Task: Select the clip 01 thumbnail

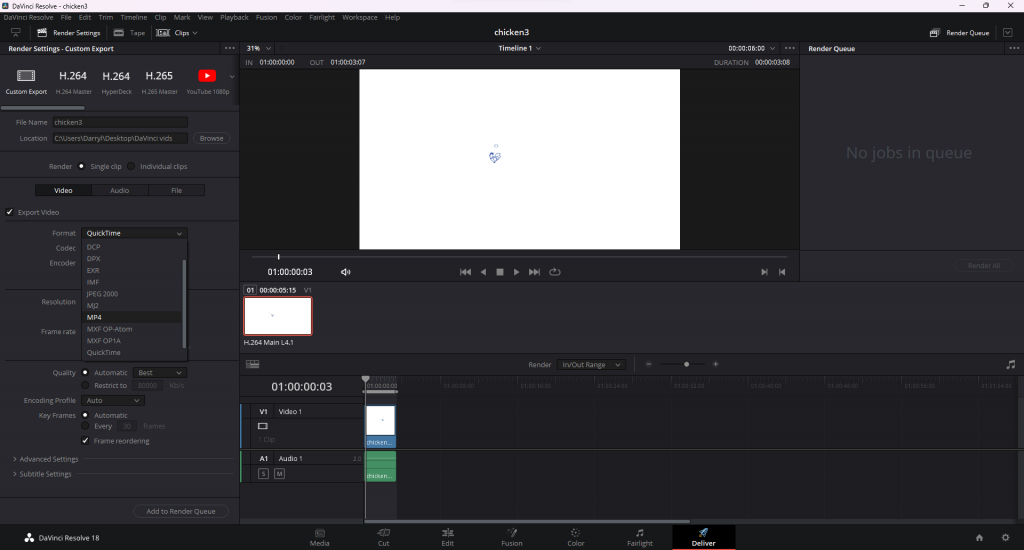Action: click(x=278, y=316)
